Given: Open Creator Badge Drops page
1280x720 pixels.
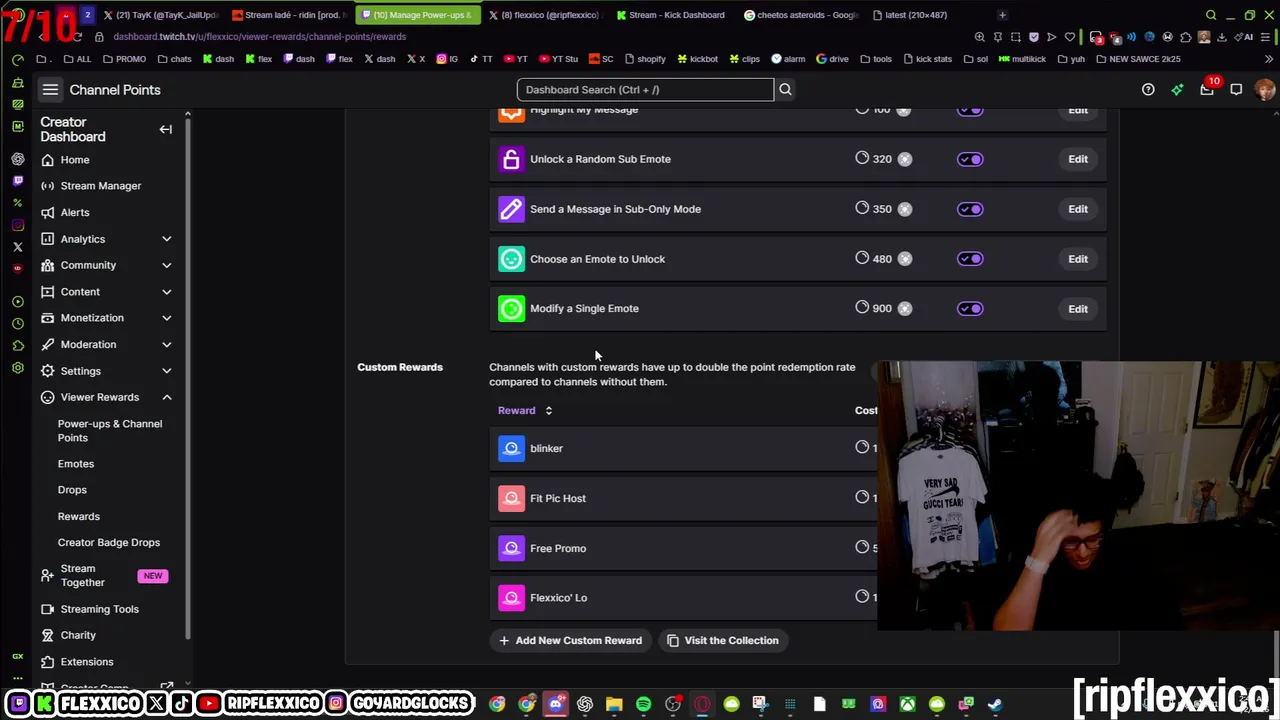Looking at the screenshot, I should (109, 542).
